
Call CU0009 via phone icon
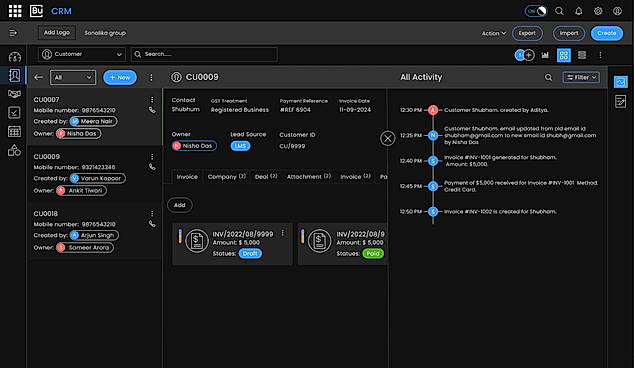(x=152, y=167)
